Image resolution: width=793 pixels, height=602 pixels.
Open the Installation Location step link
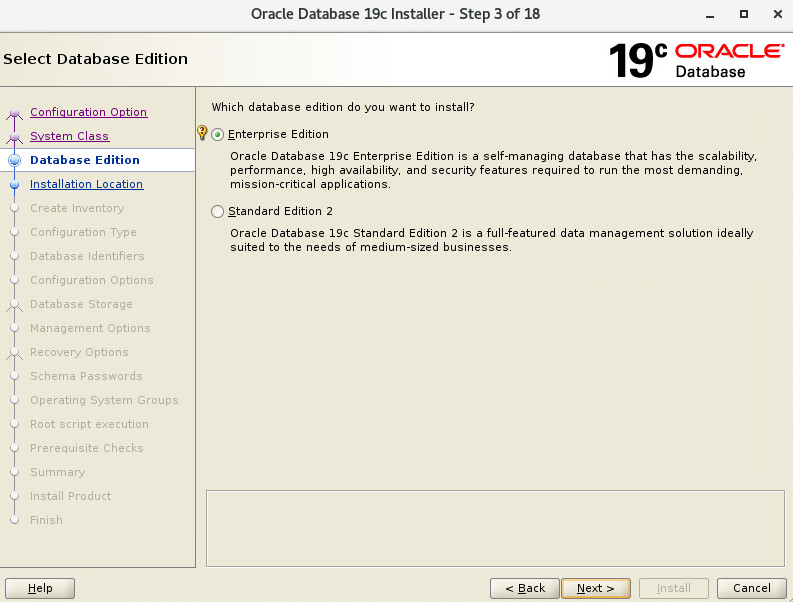[x=86, y=184]
